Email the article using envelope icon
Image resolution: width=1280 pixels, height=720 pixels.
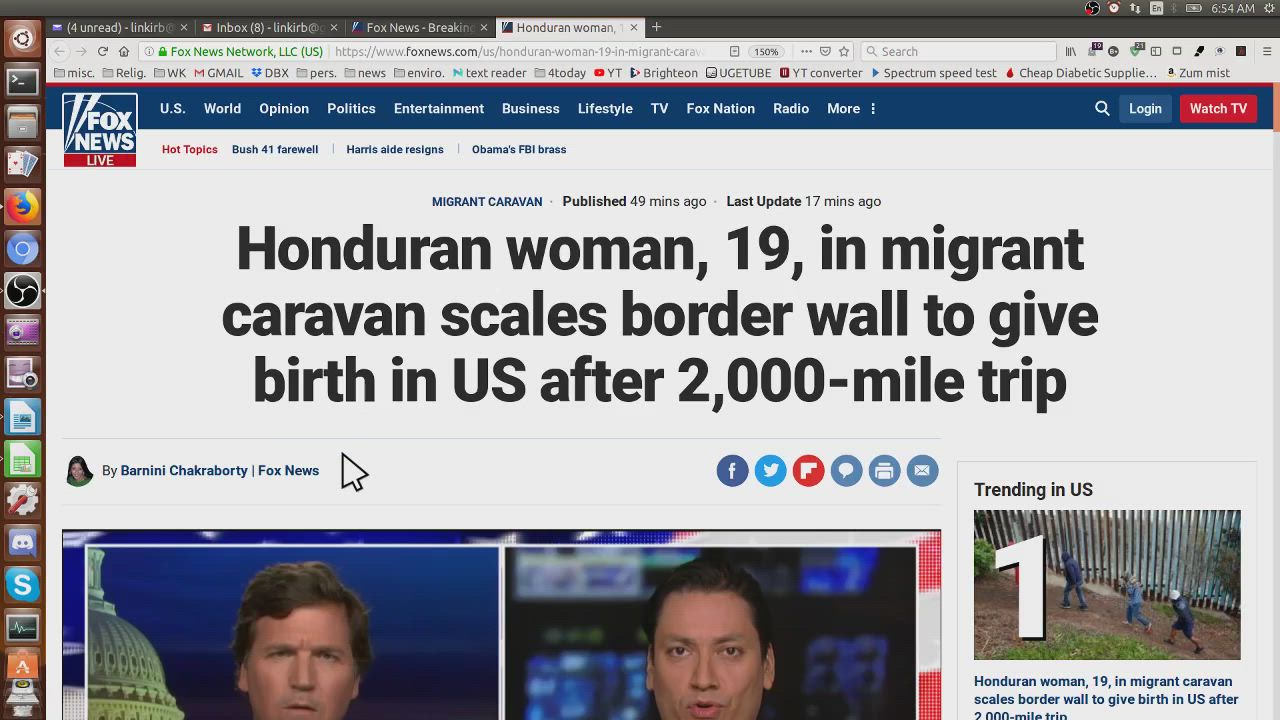(922, 470)
